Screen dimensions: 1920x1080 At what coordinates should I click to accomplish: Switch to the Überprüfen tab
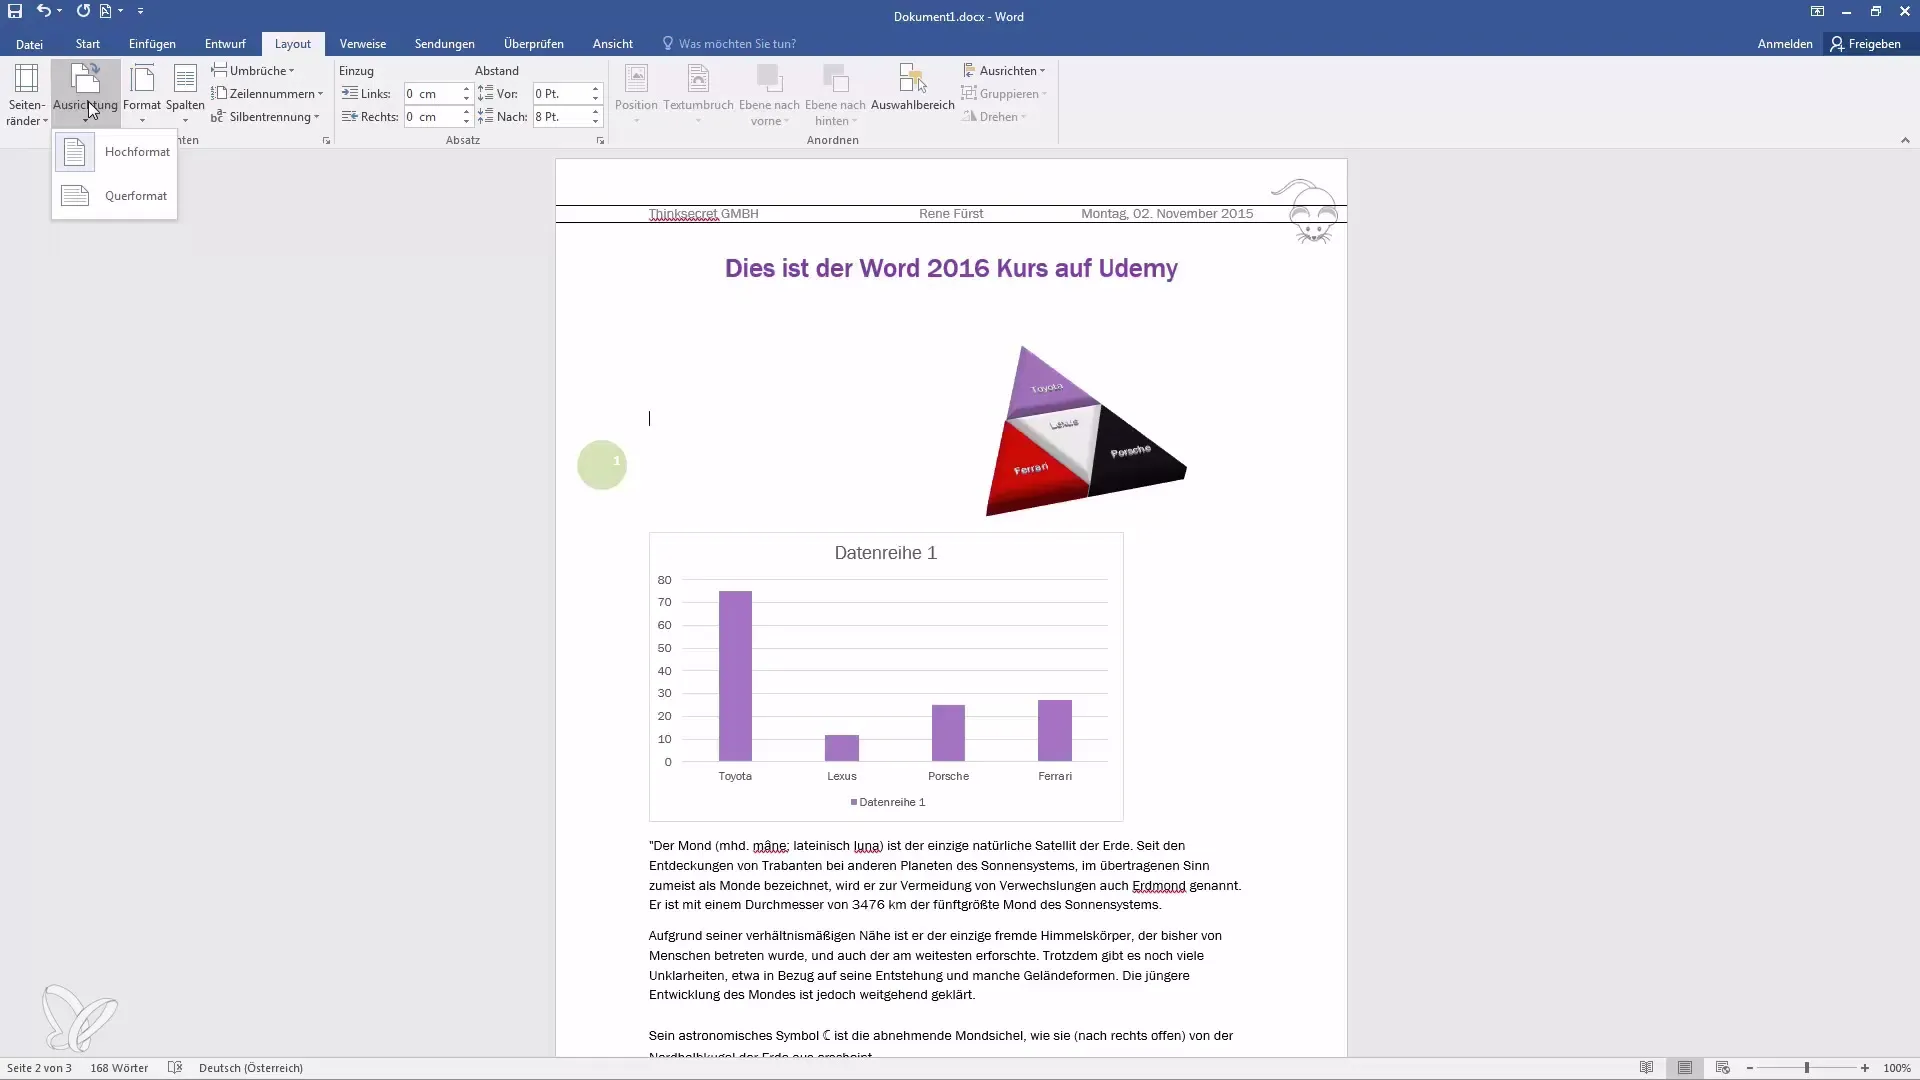click(x=534, y=44)
